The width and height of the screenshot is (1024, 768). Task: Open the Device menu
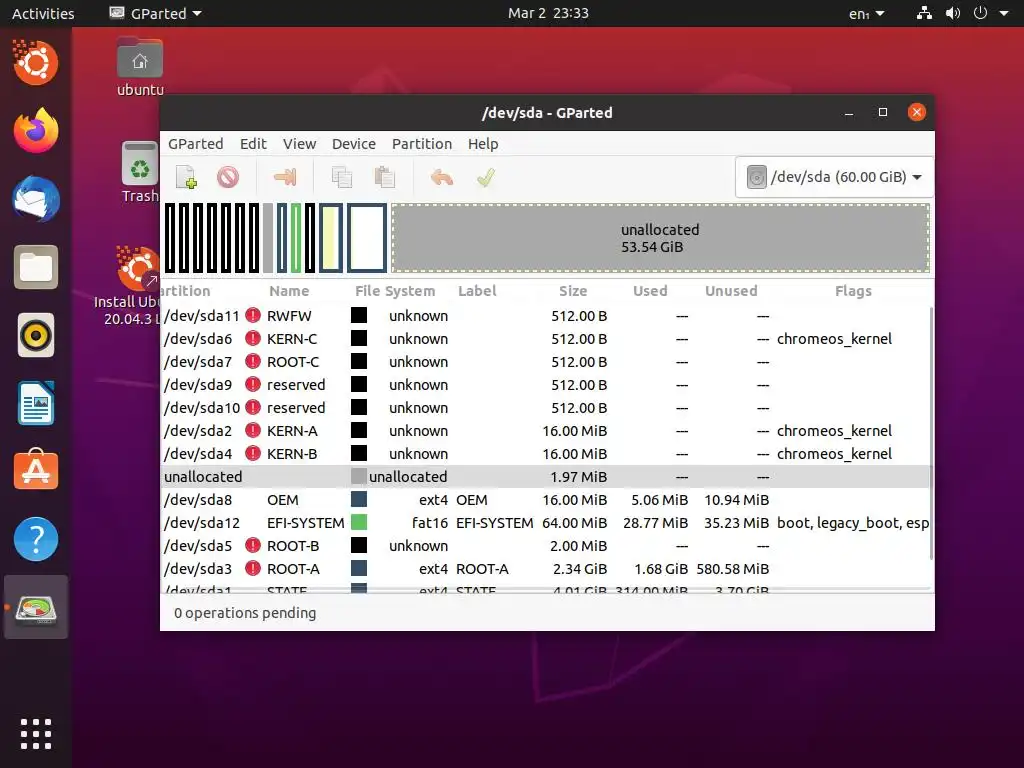353,144
